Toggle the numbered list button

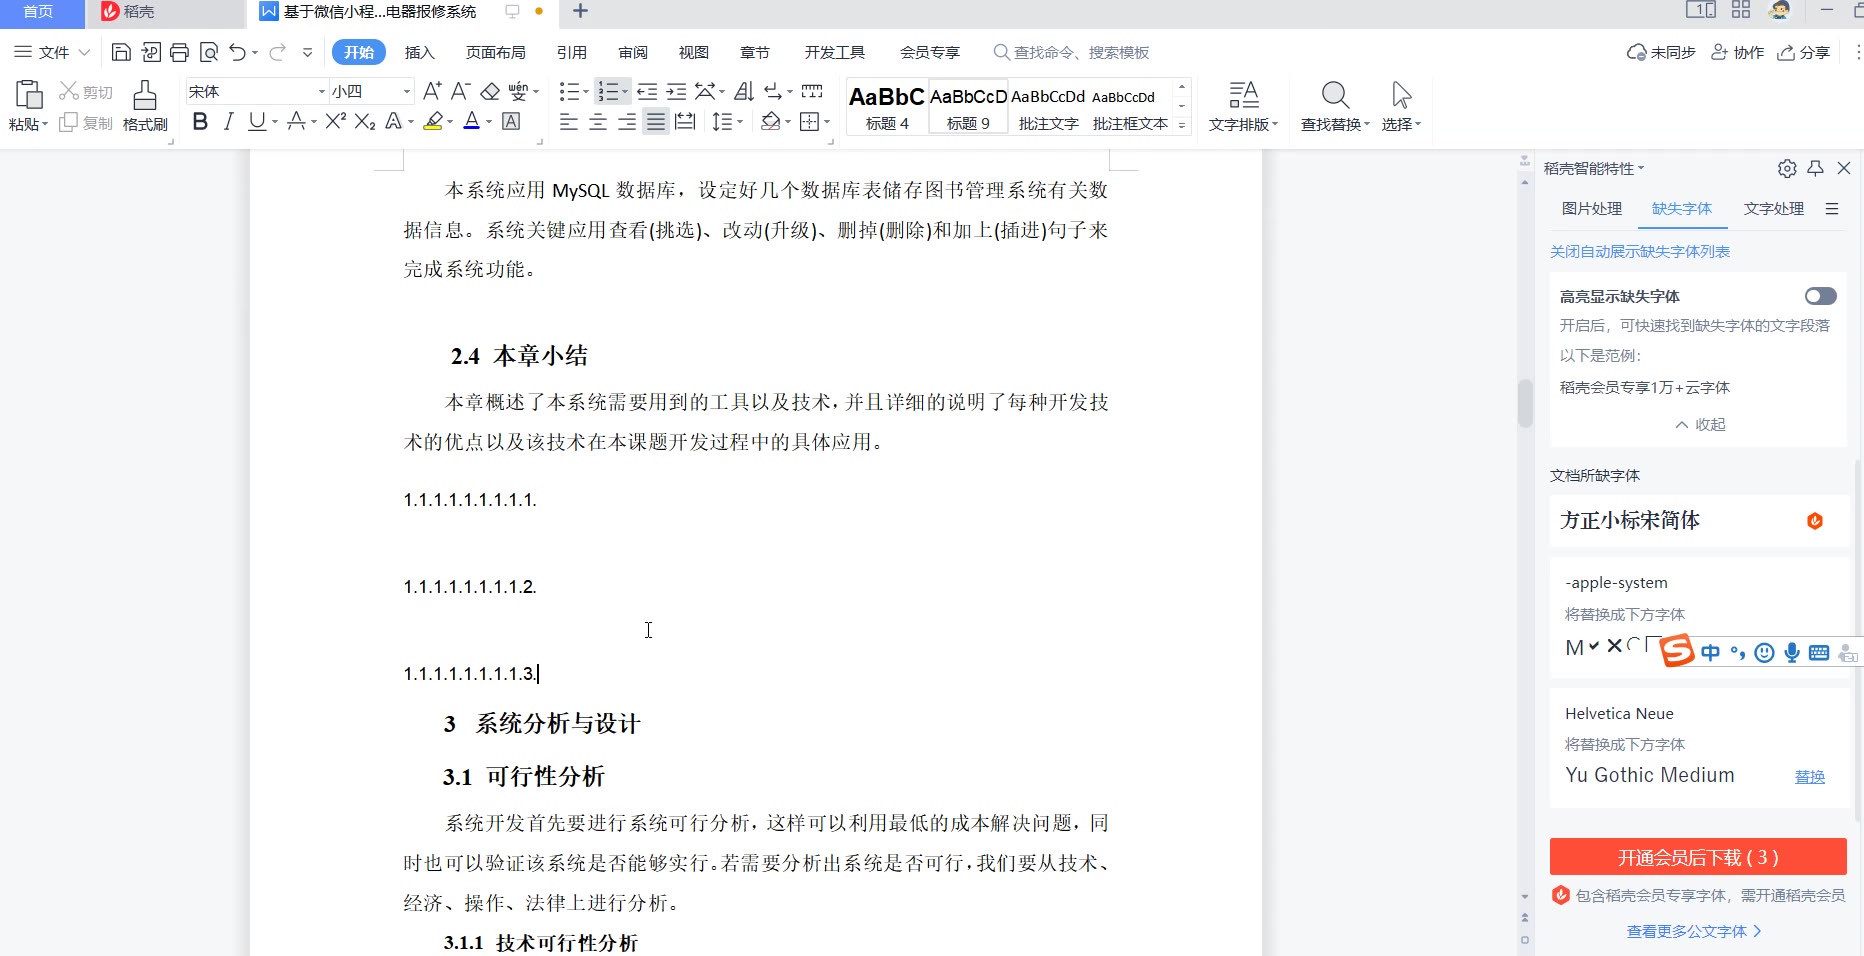click(x=607, y=92)
